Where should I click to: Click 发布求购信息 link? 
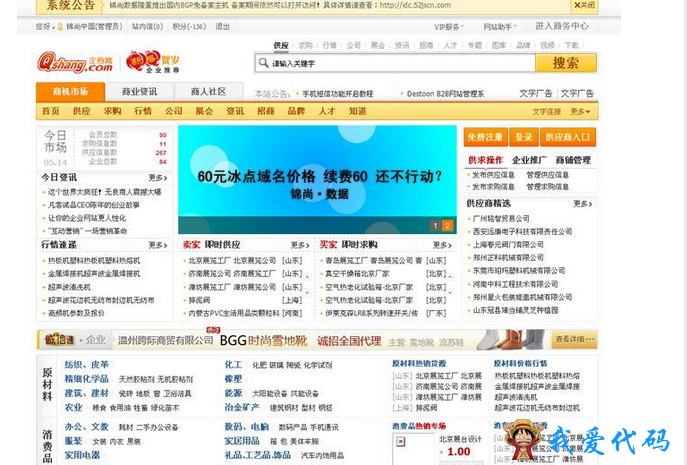point(493,187)
